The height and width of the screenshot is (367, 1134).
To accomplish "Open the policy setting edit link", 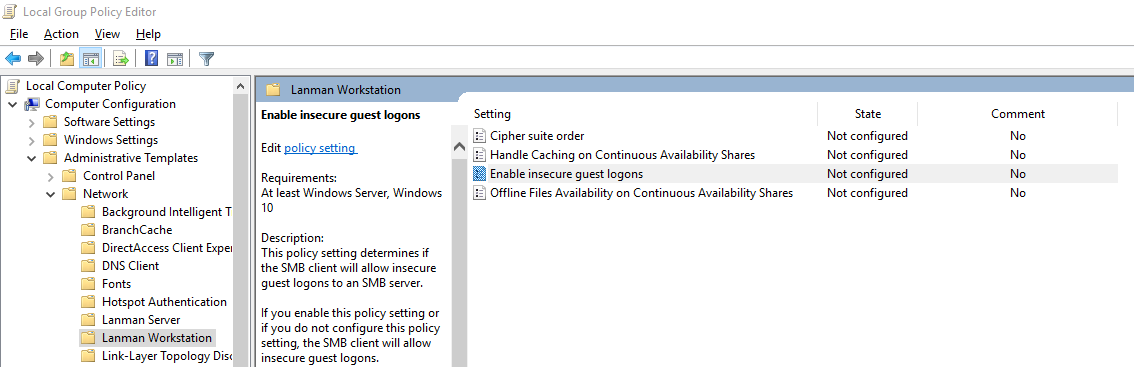I will 320,148.
